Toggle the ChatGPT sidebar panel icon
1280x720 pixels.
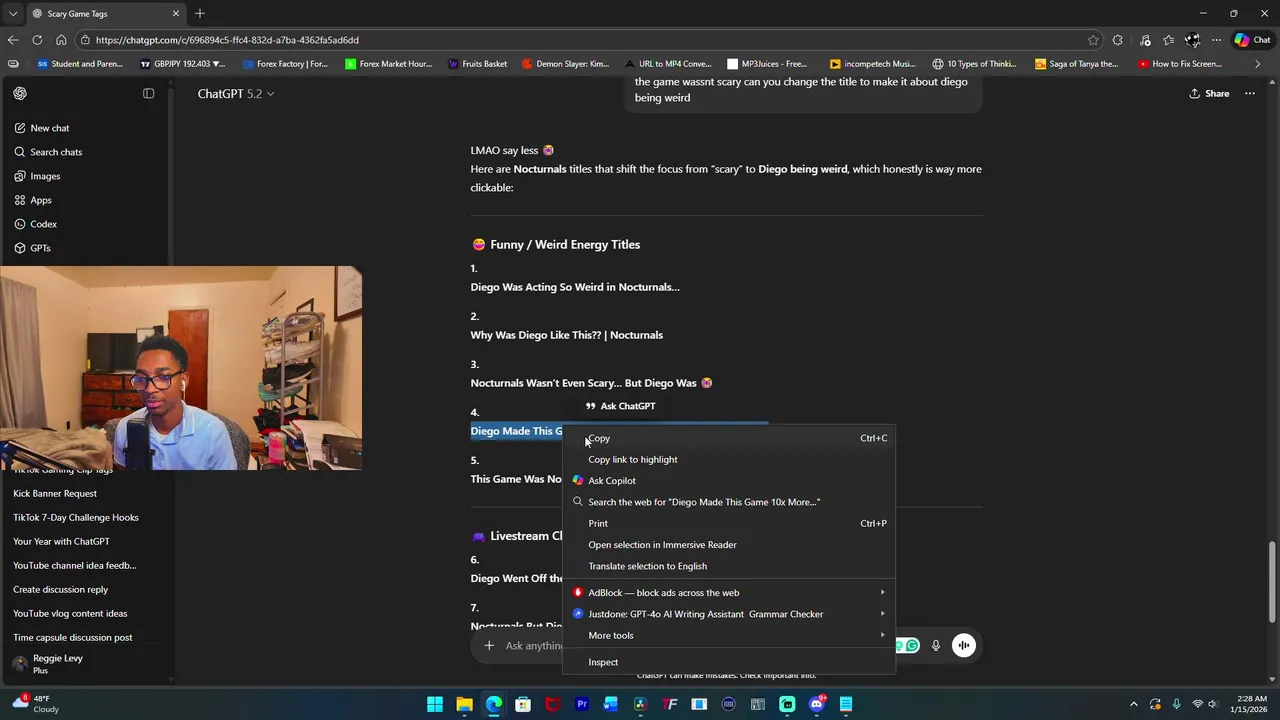pyautogui.click(x=149, y=93)
